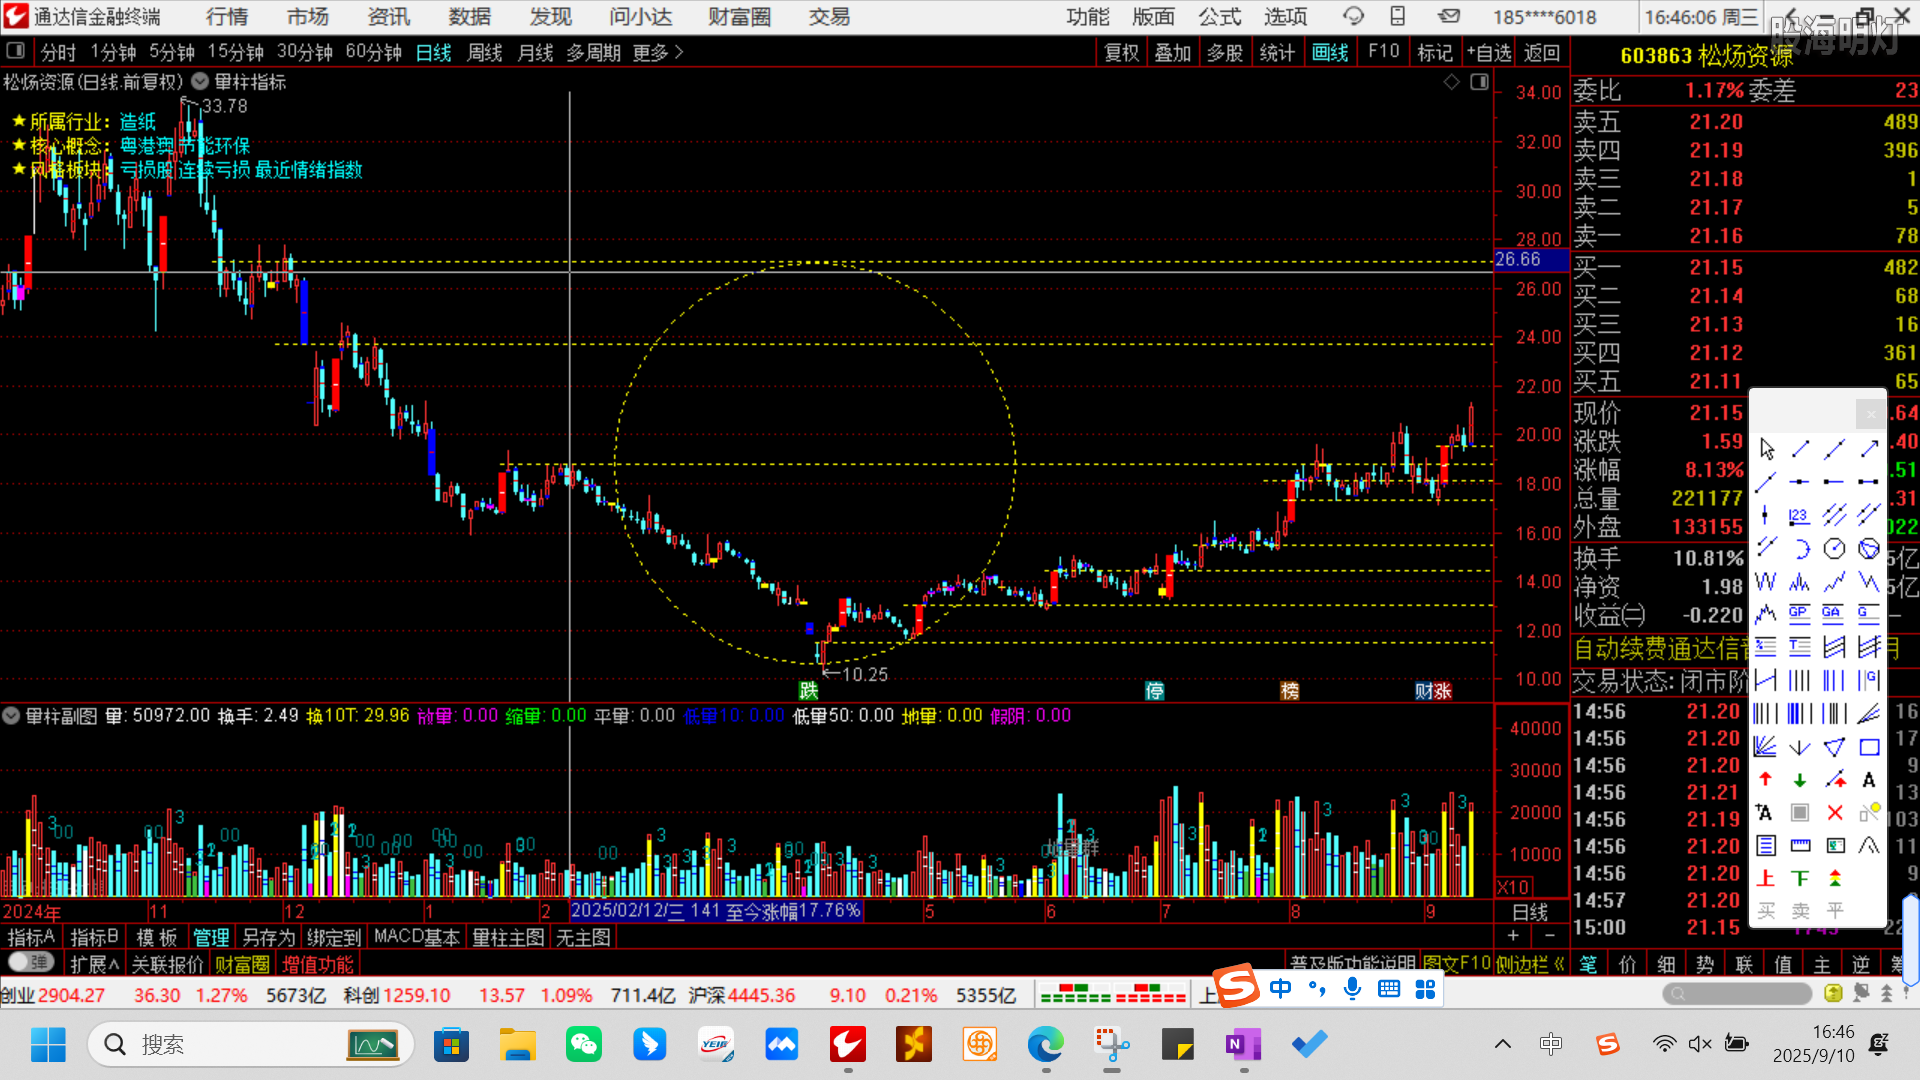Click the red X delete drawing tool
The image size is (1920, 1080).
(1834, 813)
